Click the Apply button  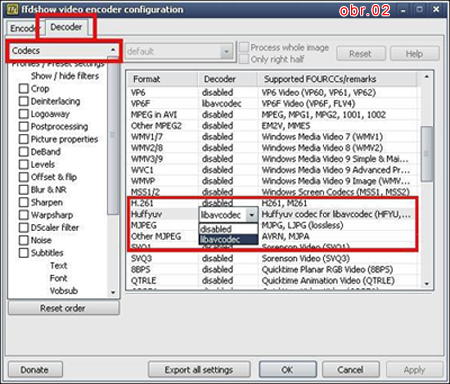(x=414, y=370)
